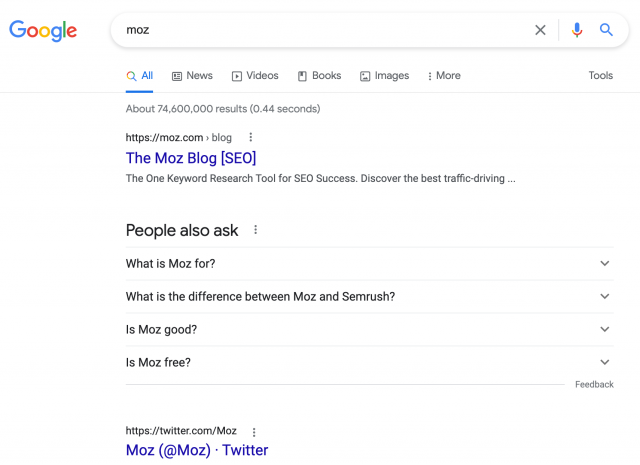Switch to the Books results tab
Viewport: 640px width, 465px height.
(319, 76)
